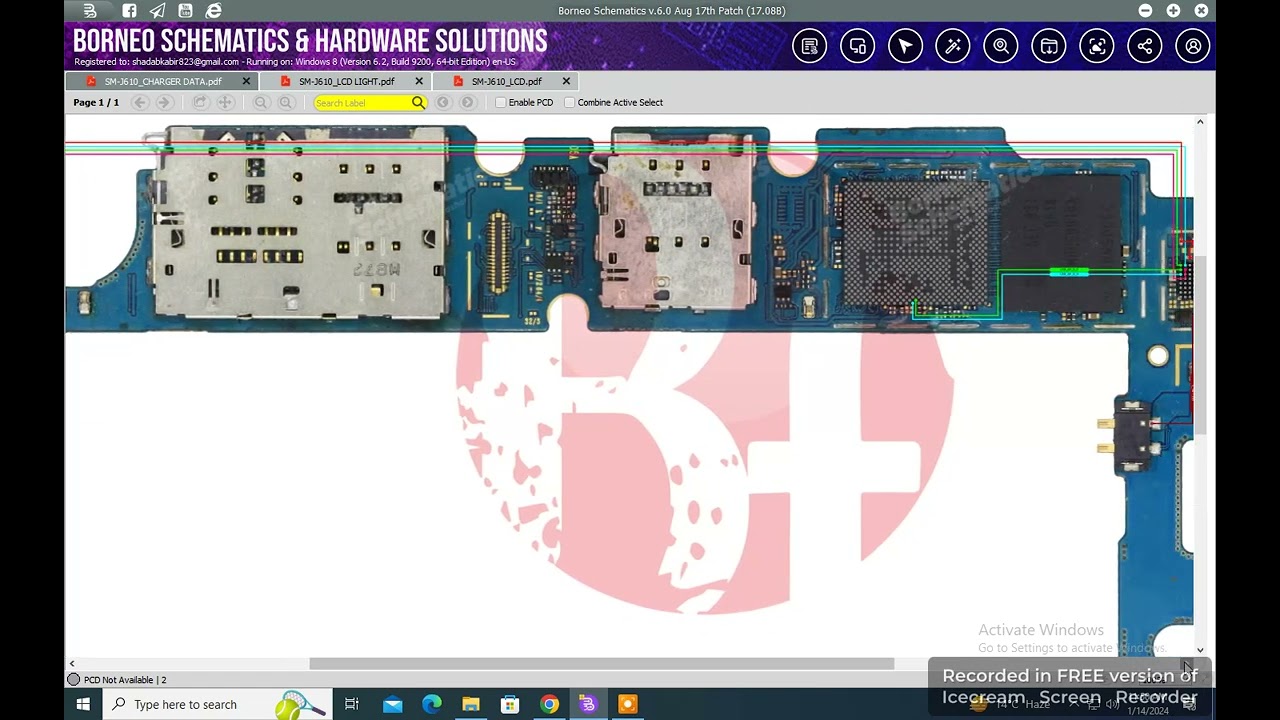The image size is (1280, 720).
Task: Open the Internet Explorer website icon
Action: tap(213, 11)
